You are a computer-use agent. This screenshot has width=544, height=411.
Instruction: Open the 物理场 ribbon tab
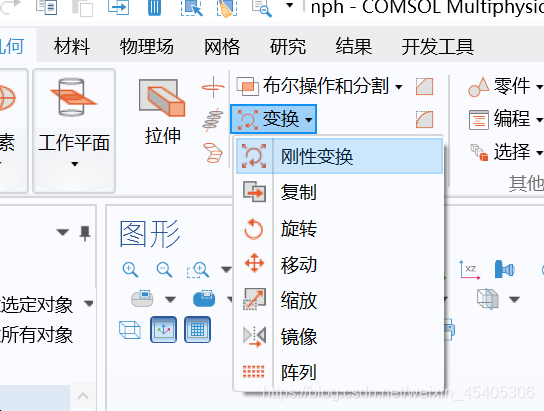pyautogui.click(x=146, y=46)
